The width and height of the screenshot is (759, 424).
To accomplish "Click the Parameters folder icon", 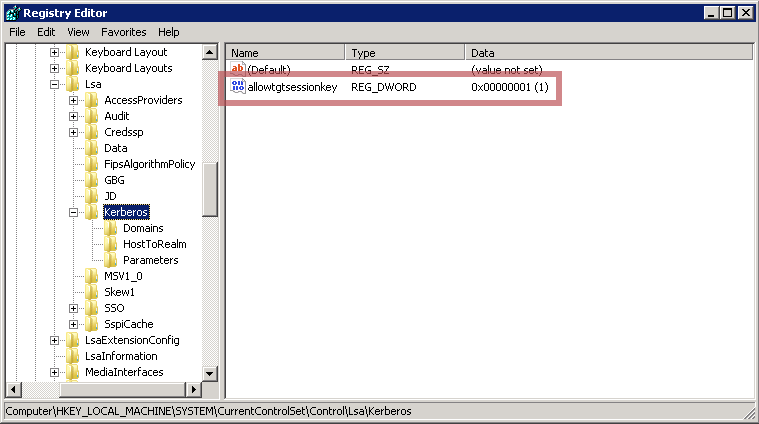I will [110, 259].
